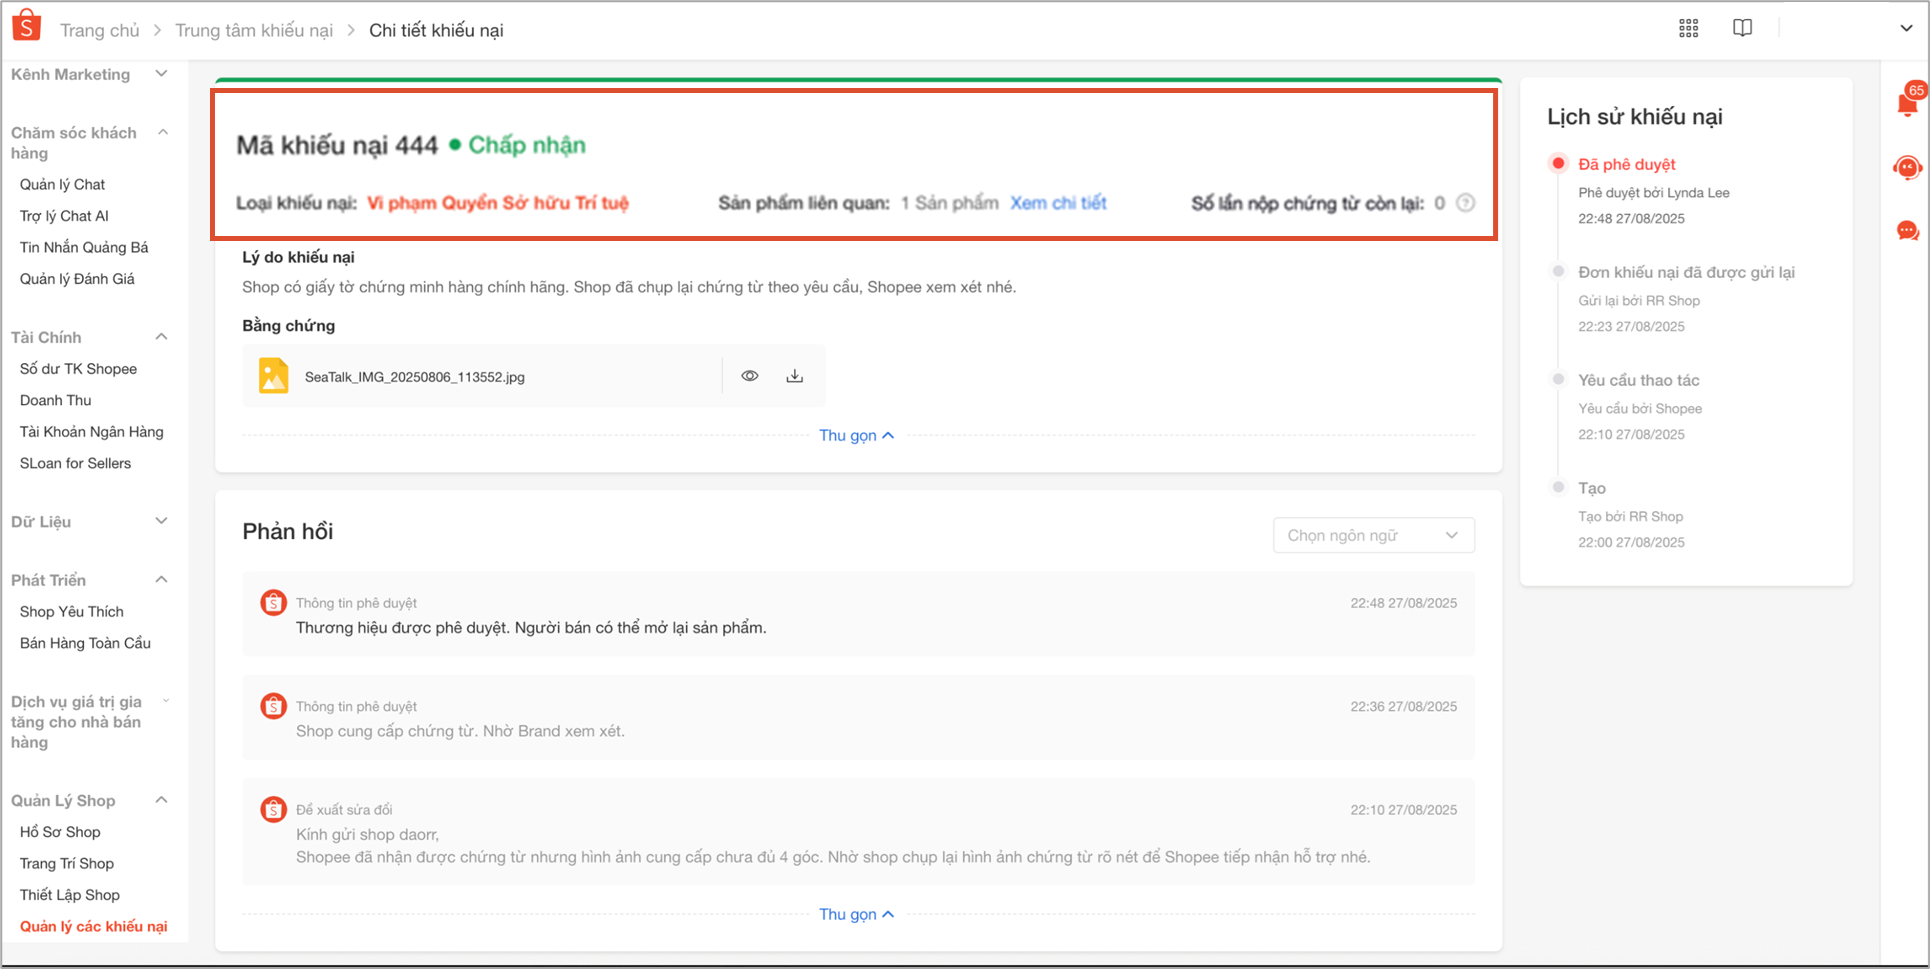Open Quản lý các khiếu nại menu item
Screen dimensions: 1930x969
click(93, 926)
